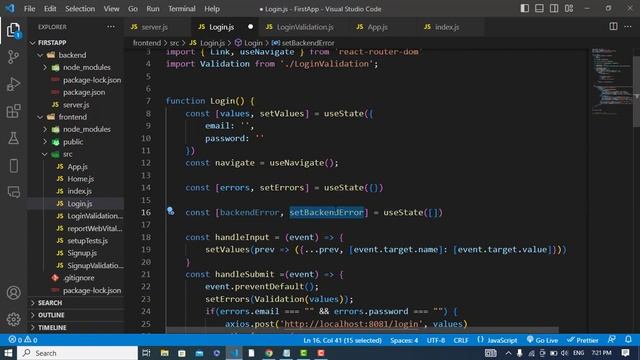Open the Help menu

212,9
